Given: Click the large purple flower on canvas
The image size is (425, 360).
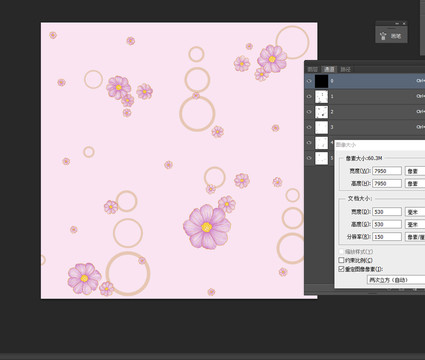Looking at the screenshot, I should click(x=207, y=227).
